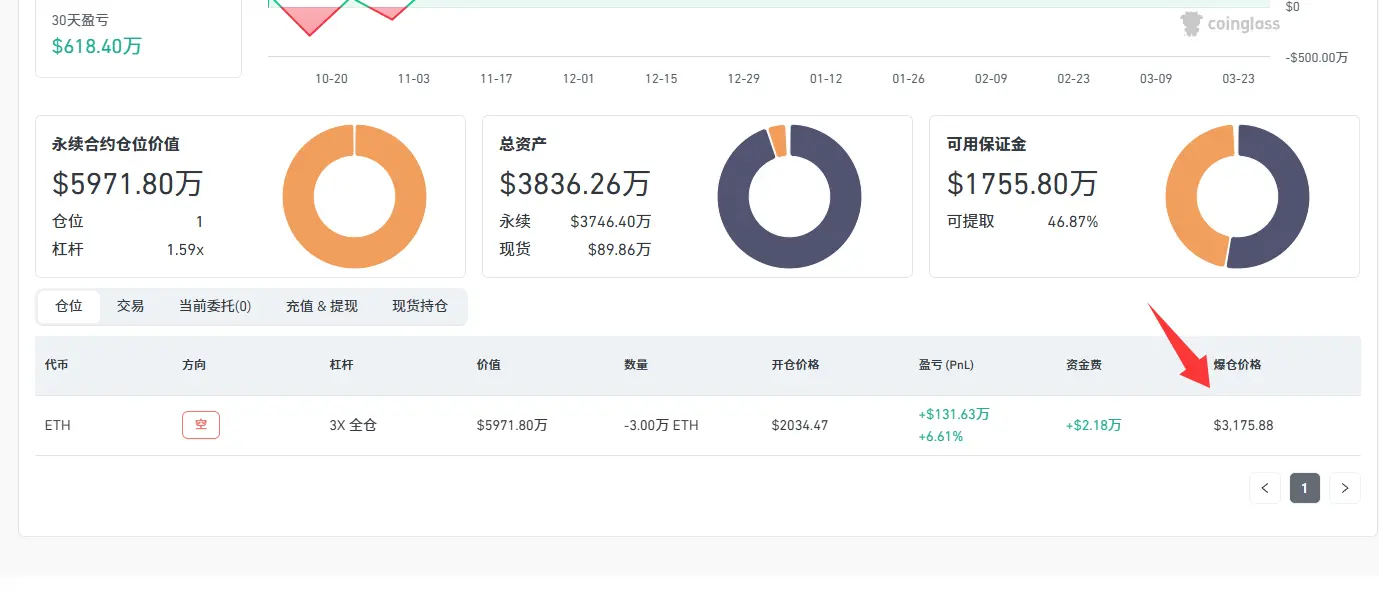This screenshot has width=1379, height=594.
Task: Open the 交易 tab
Action: tap(131, 306)
